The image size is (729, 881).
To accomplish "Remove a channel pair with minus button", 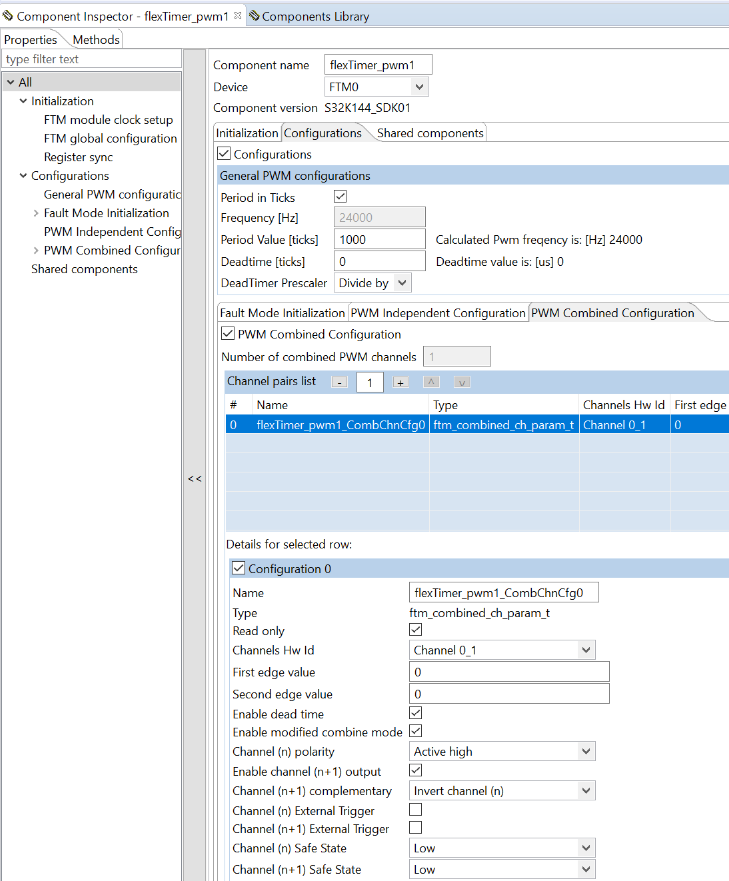I will point(339,383).
